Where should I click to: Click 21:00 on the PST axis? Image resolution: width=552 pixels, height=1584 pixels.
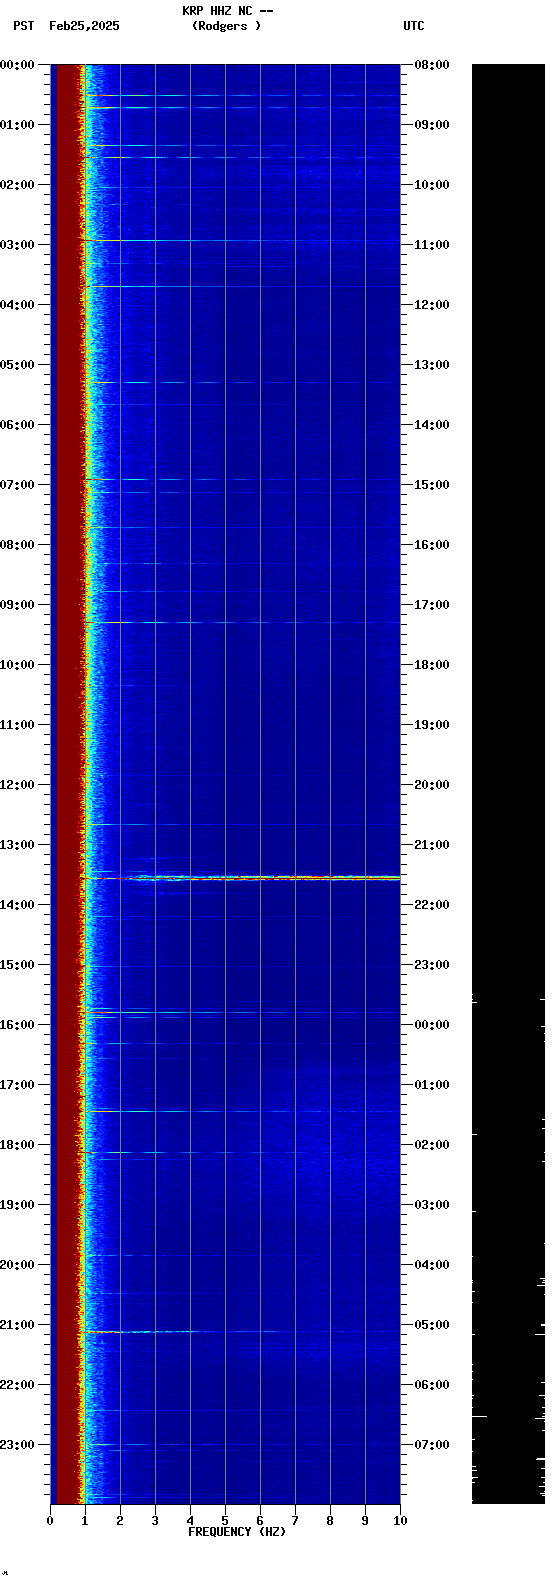click(x=17, y=1325)
